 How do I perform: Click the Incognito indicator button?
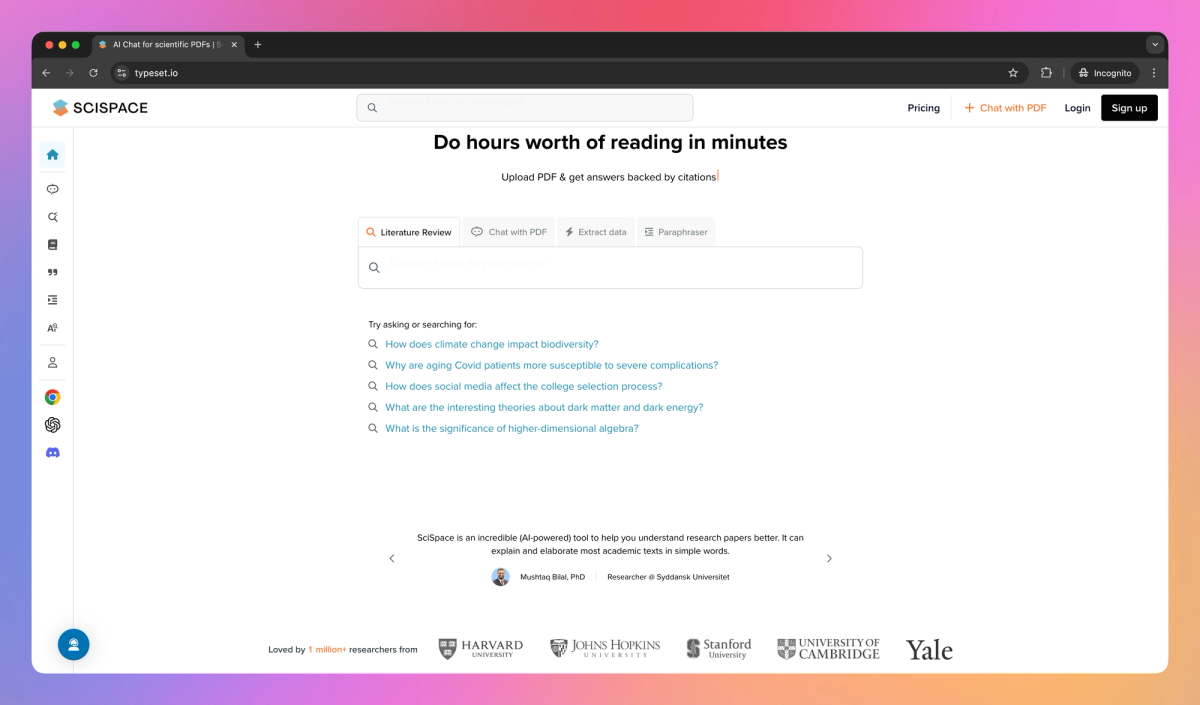(x=1105, y=73)
